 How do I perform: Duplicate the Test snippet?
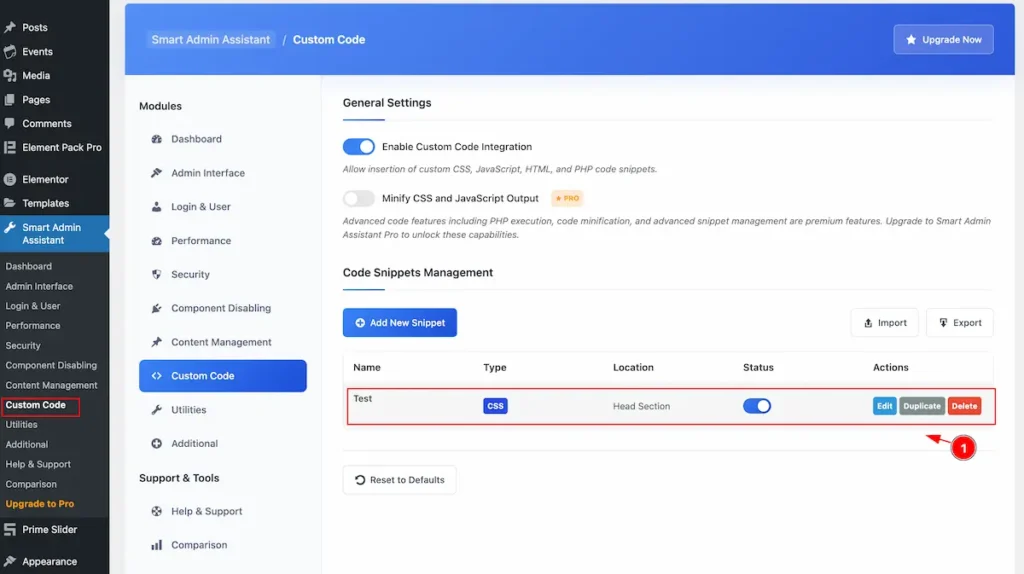click(922, 406)
